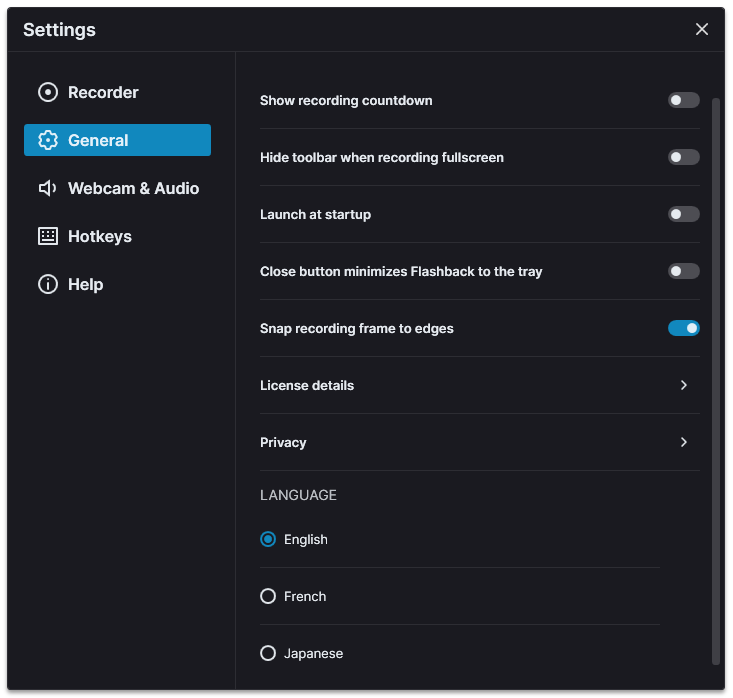Click the Webcam & Audio speaker icon
The image size is (733, 698).
pyautogui.click(x=48, y=188)
